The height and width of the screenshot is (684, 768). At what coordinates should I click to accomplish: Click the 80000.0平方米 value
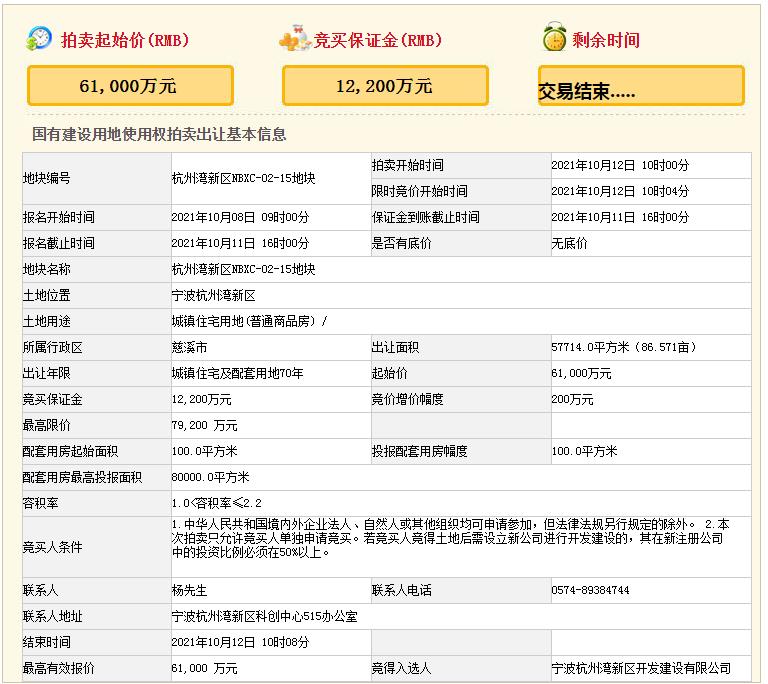pos(211,477)
